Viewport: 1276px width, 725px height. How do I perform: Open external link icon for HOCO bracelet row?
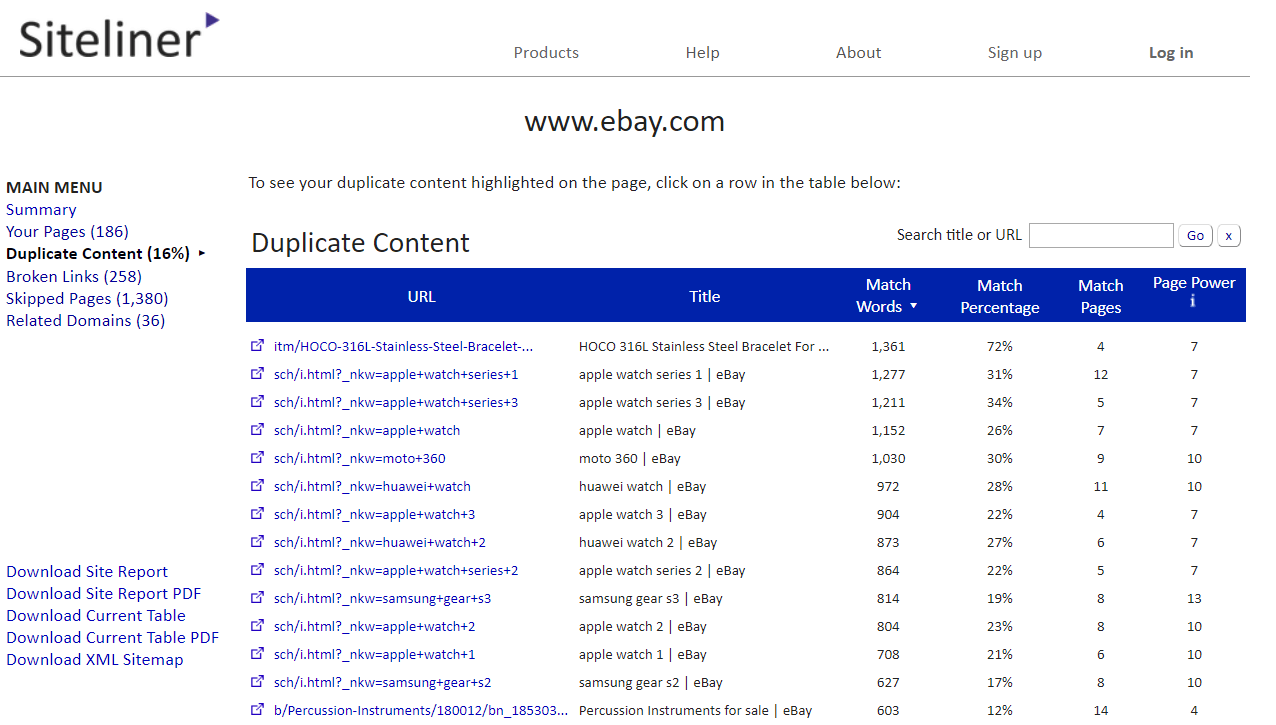coord(257,346)
